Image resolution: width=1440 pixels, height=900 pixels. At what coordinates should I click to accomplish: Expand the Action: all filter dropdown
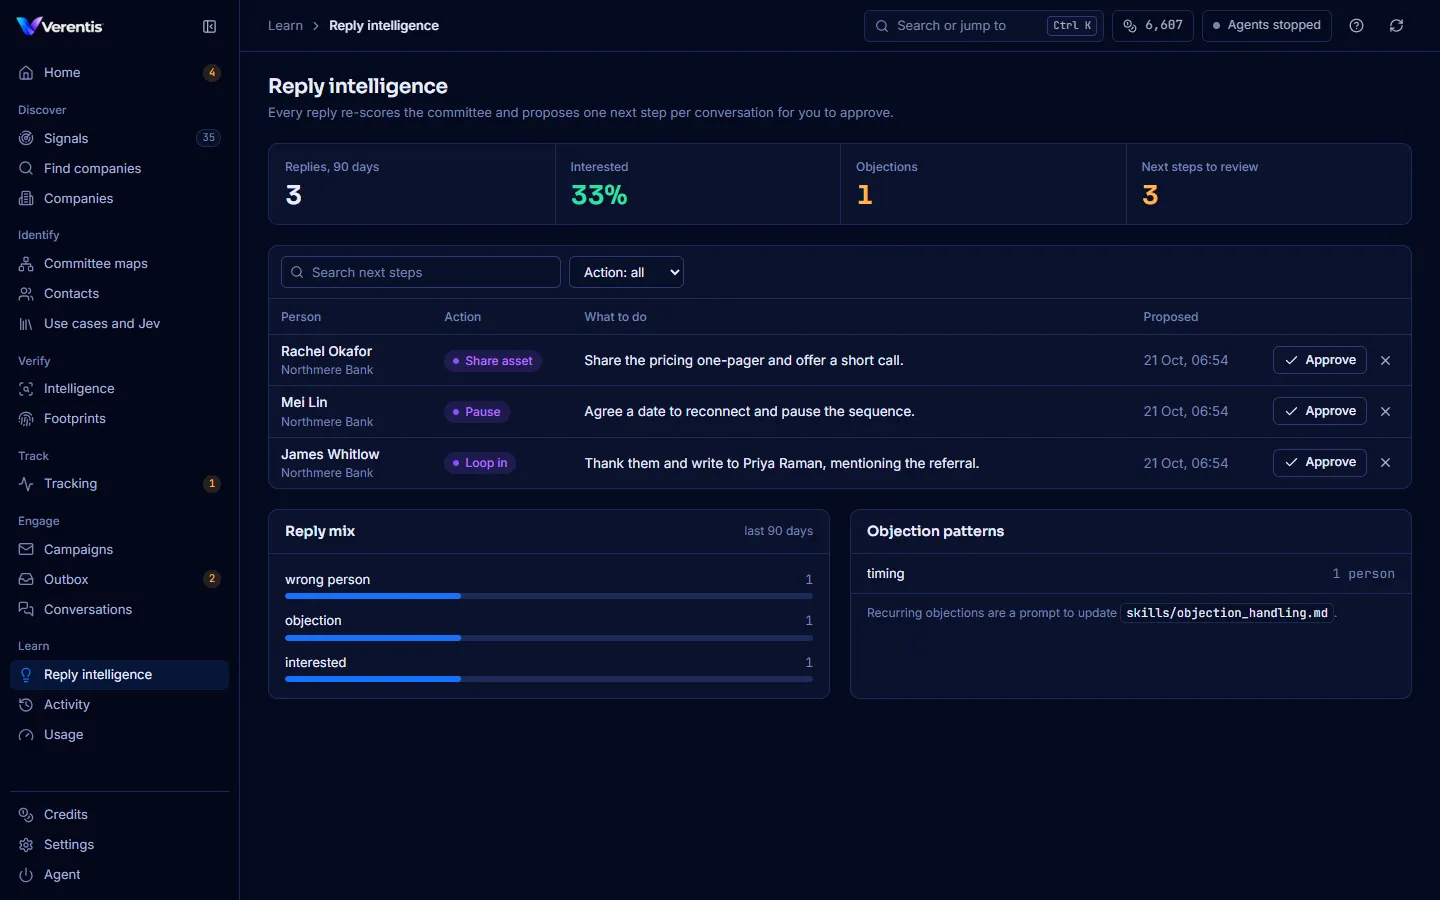[x=626, y=272]
